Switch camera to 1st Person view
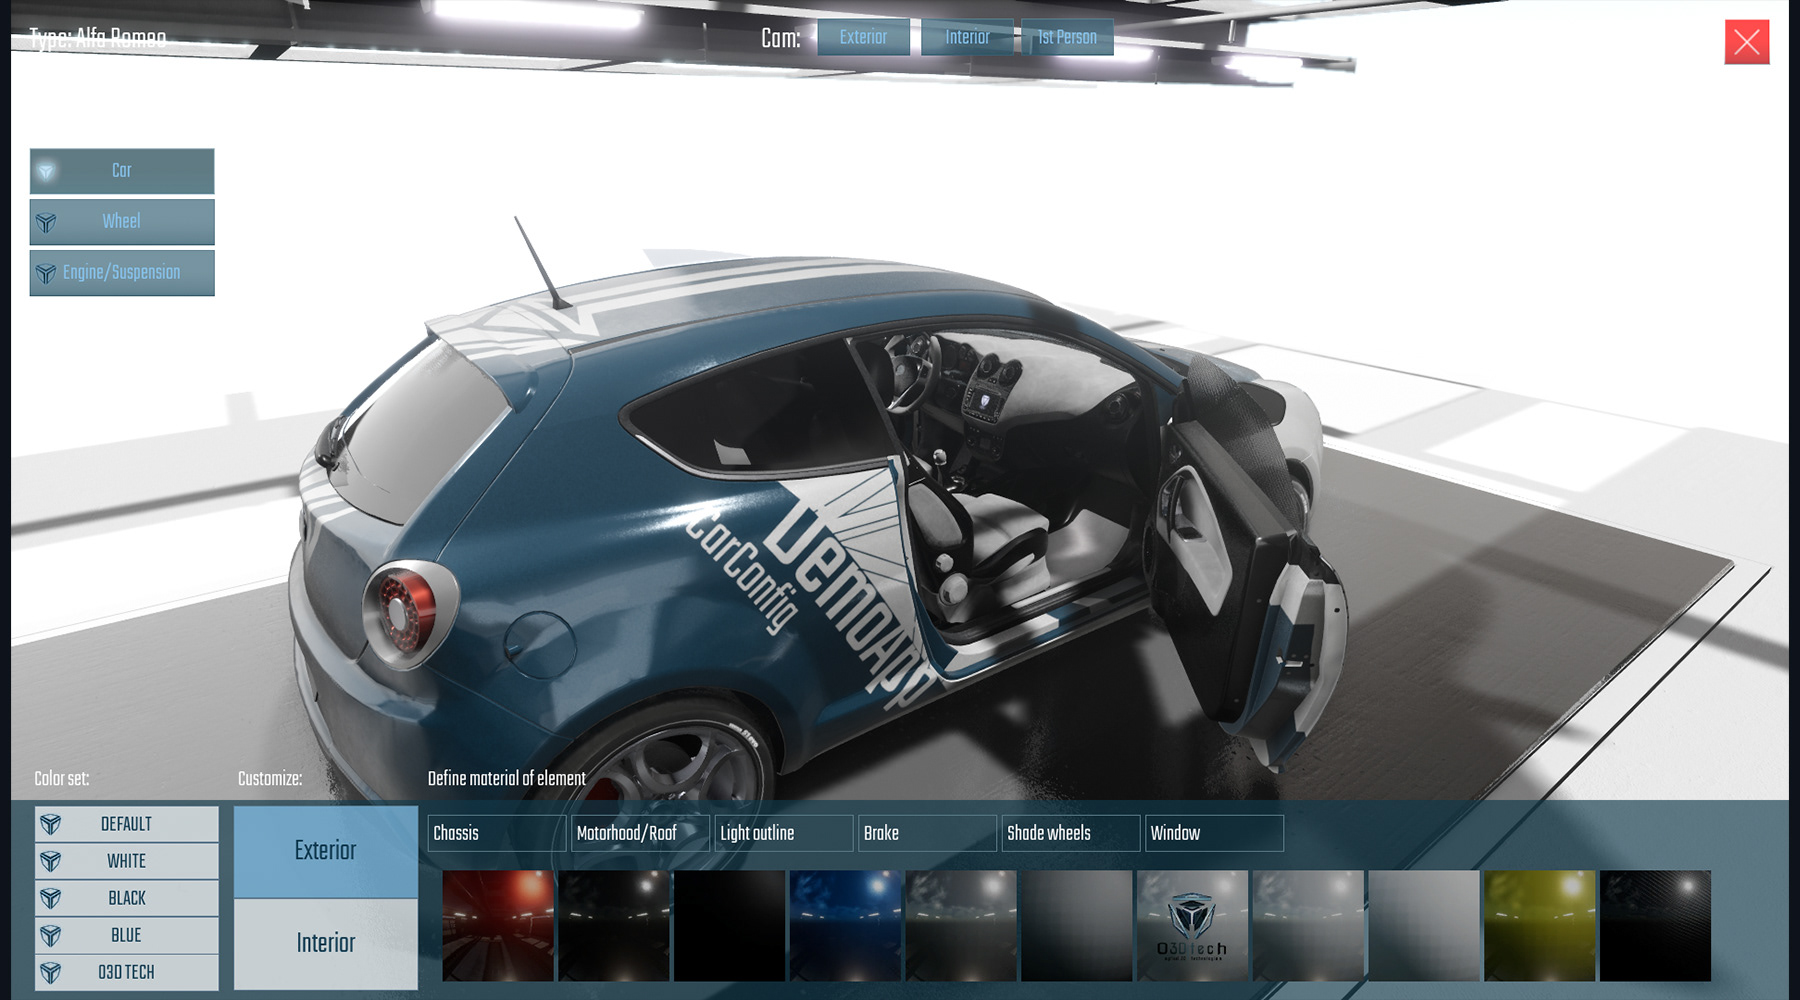The width and height of the screenshot is (1800, 1000). click(x=1067, y=37)
